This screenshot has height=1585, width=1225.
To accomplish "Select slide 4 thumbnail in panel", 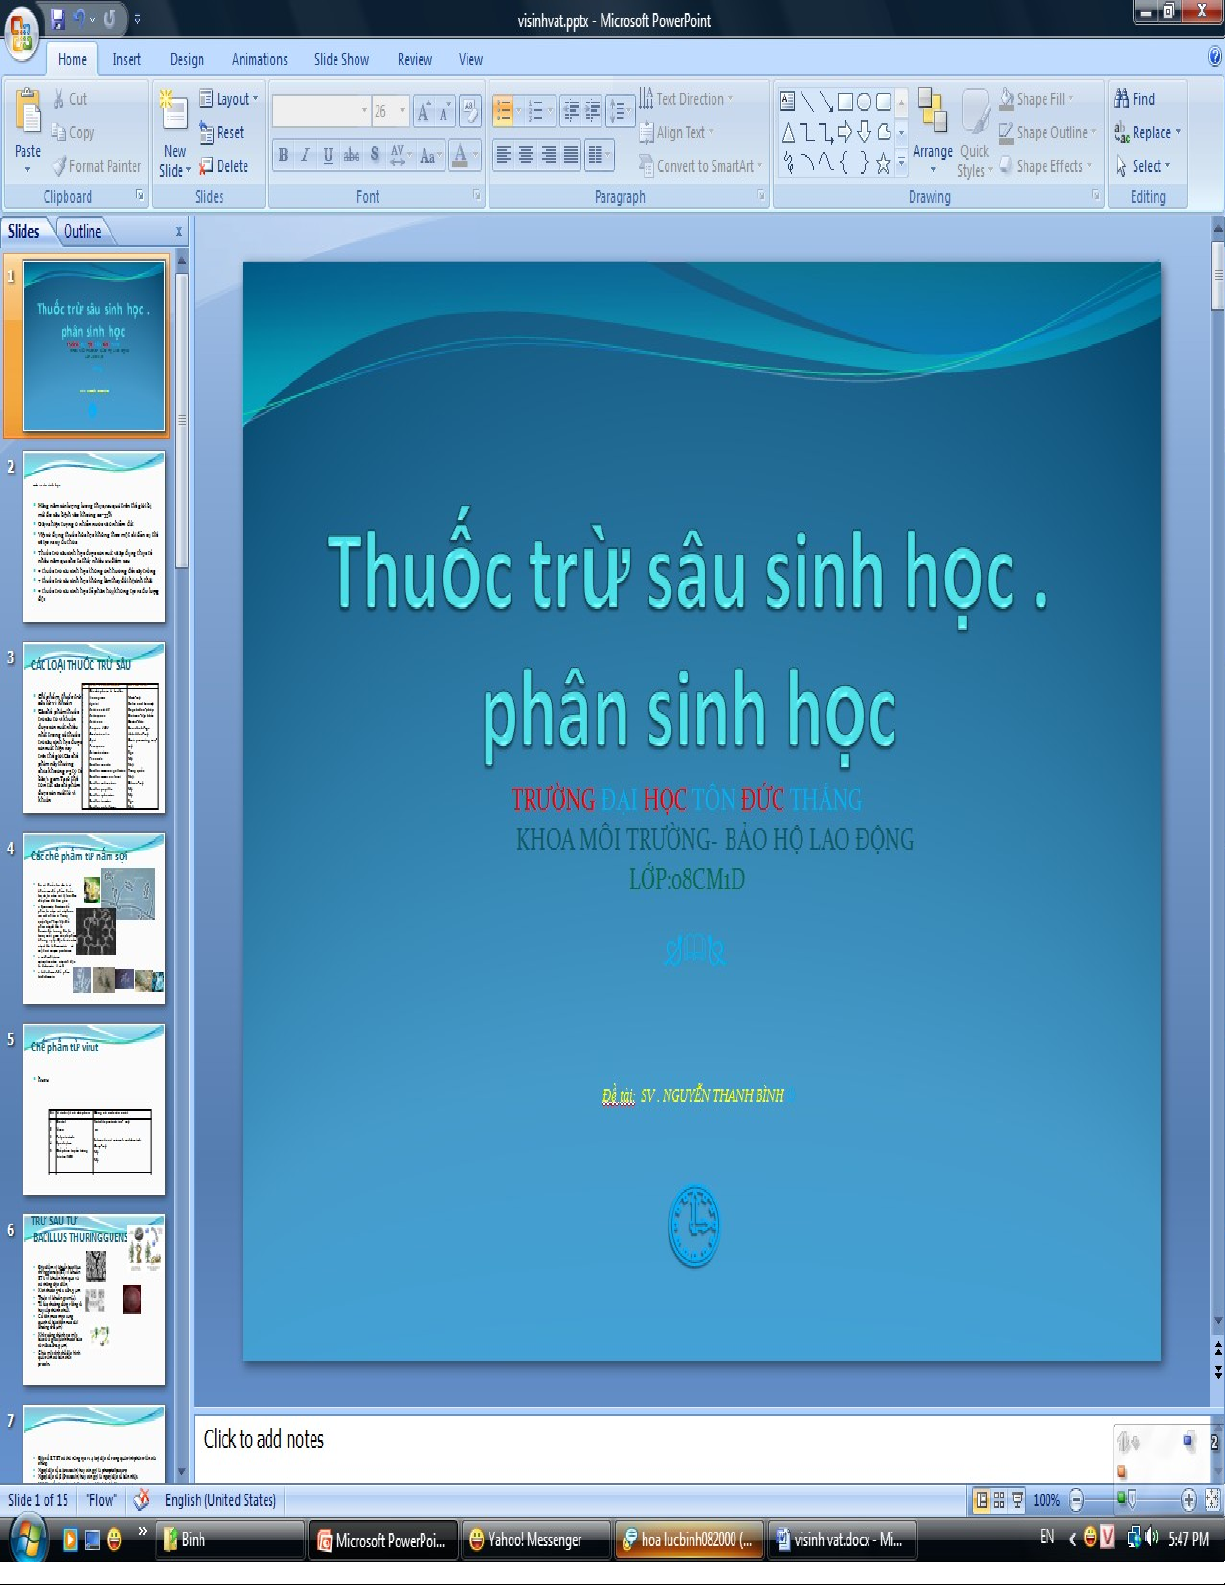I will tap(94, 919).
